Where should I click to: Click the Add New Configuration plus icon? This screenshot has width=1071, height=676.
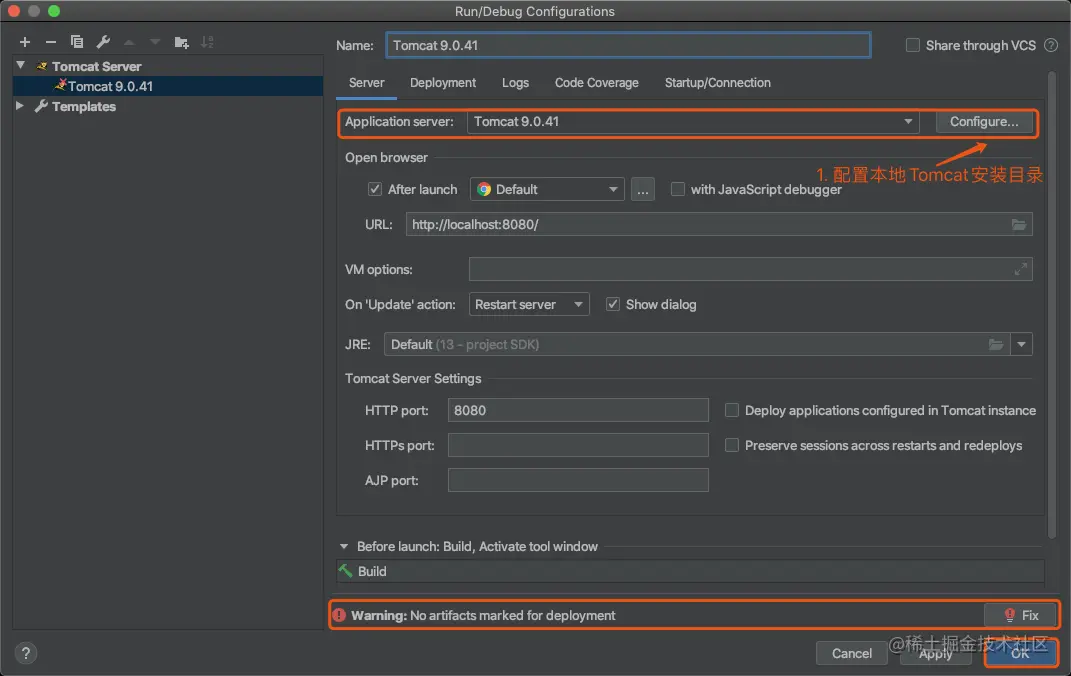coord(25,42)
